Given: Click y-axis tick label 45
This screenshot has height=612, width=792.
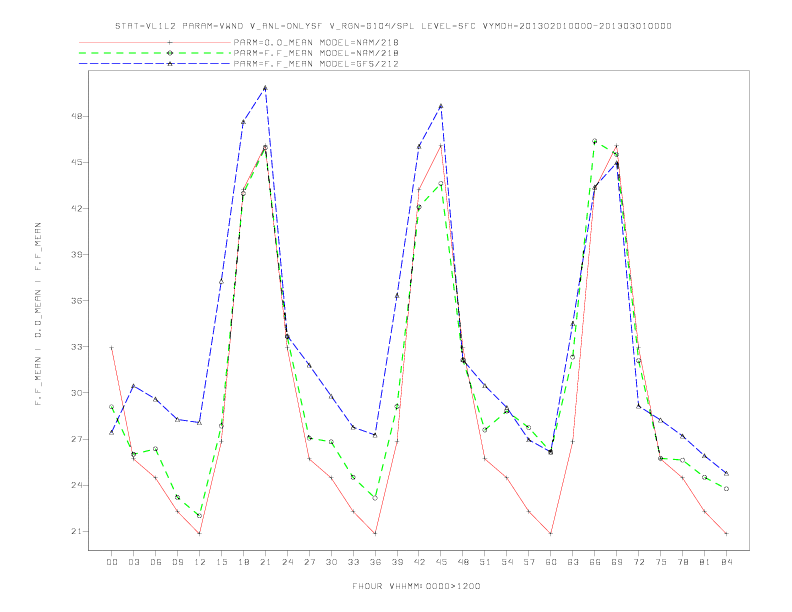Looking at the screenshot, I should tap(78, 162).
